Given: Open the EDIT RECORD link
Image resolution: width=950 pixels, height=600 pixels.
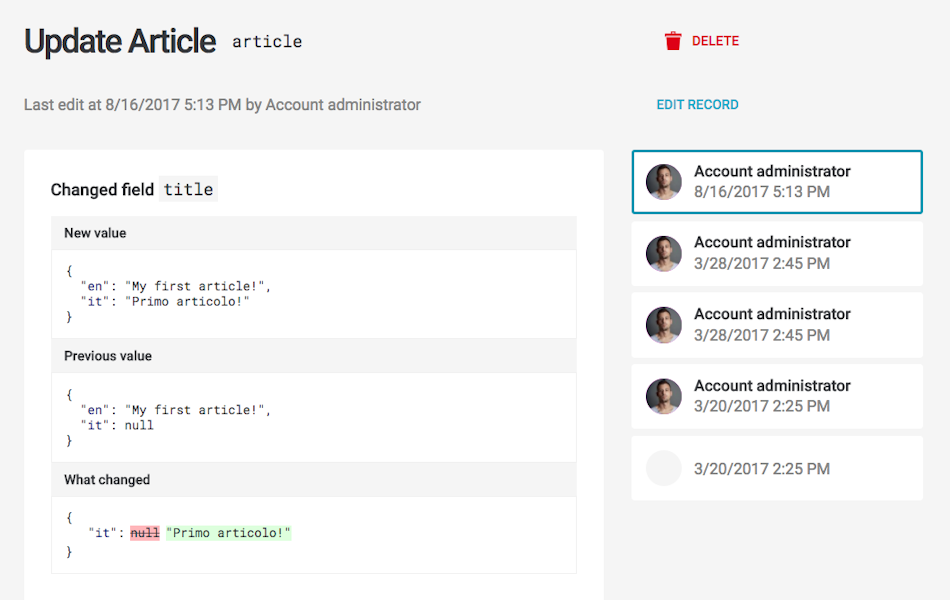Looking at the screenshot, I should (x=697, y=105).
